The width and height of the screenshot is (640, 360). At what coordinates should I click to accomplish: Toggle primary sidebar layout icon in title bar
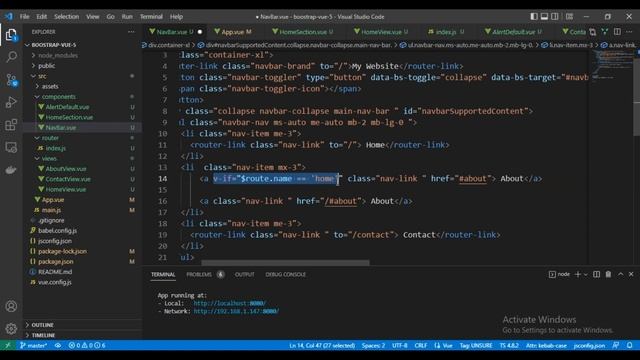pyautogui.click(x=534, y=16)
